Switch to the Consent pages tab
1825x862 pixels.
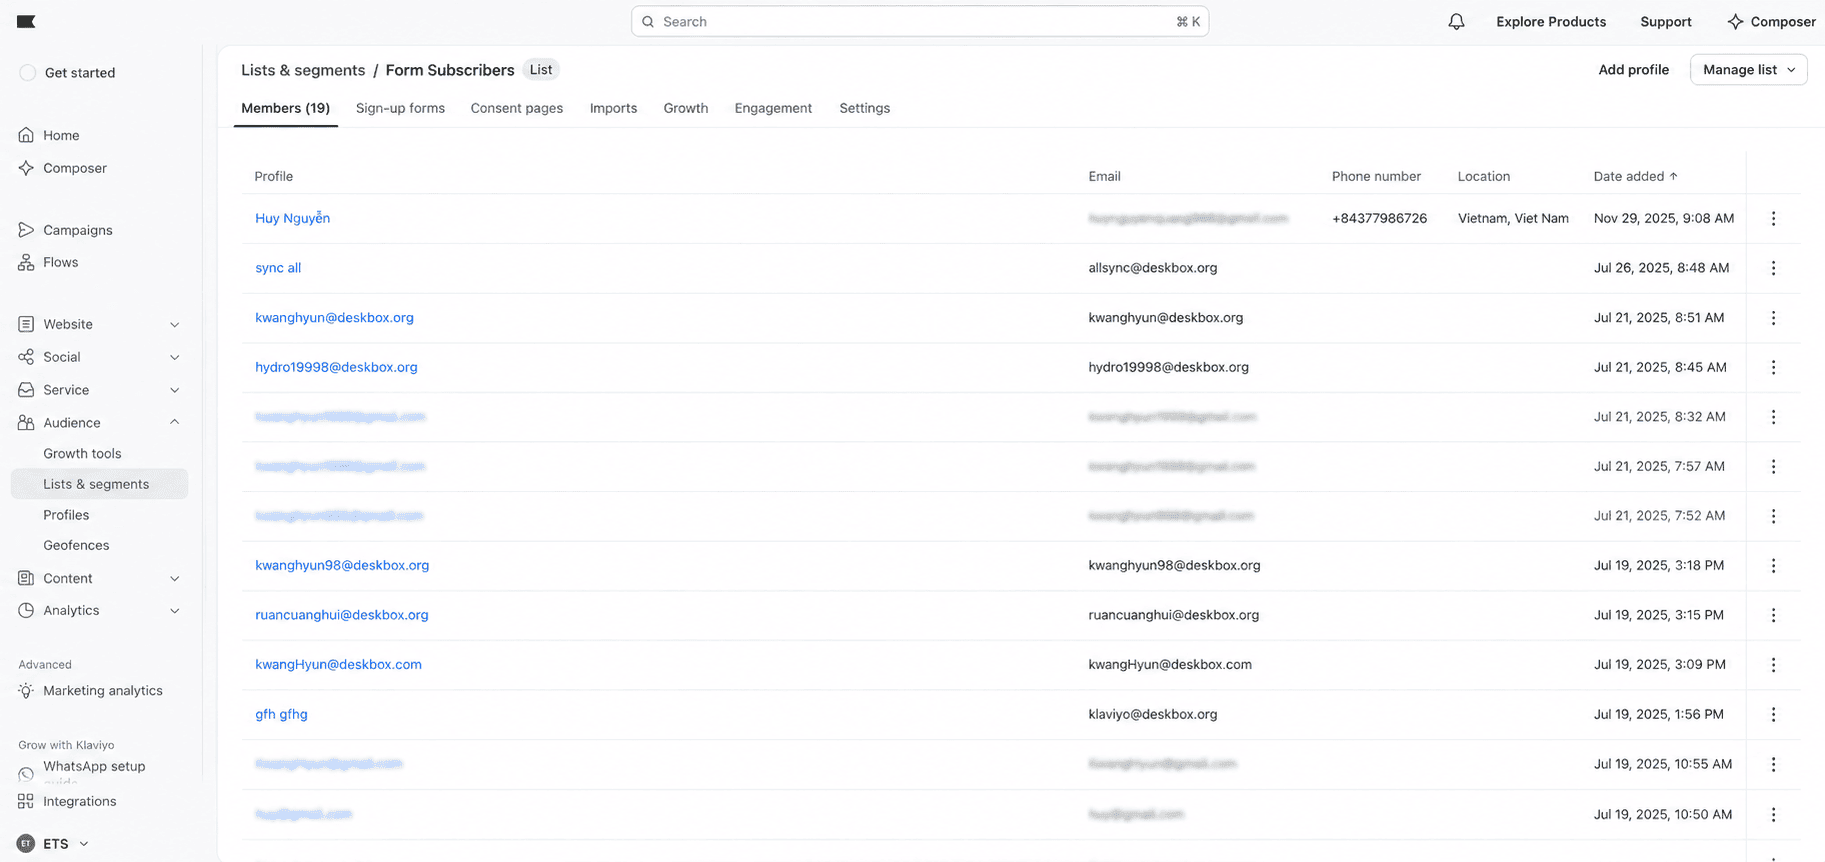coord(517,108)
